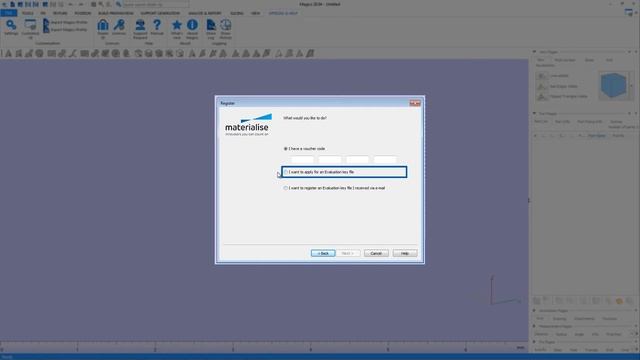This screenshot has width=640, height=360.
Task: Click the Back button in Register dialog
Action: [323, 253]
